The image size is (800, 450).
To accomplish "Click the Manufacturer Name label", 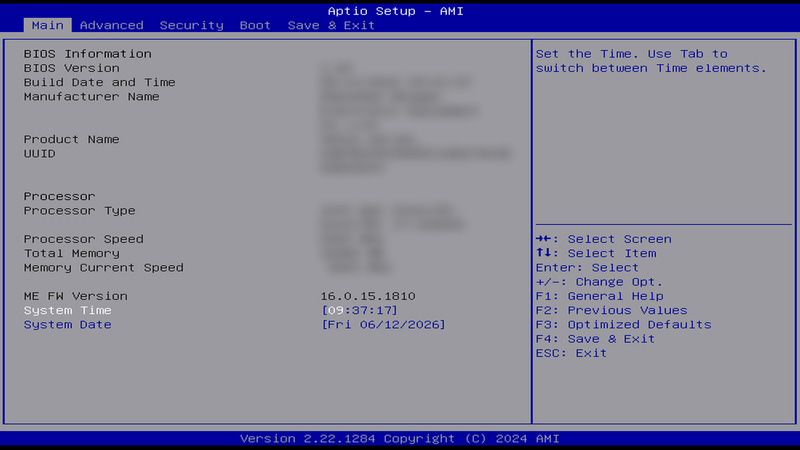I will click(x=91, y=96).
